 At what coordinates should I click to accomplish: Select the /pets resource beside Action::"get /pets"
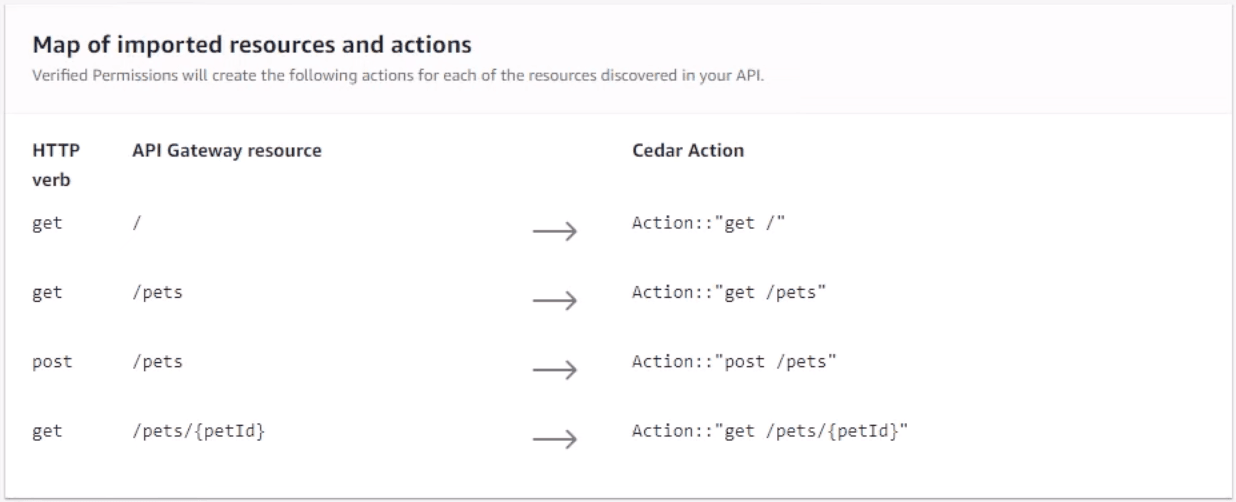157,292
